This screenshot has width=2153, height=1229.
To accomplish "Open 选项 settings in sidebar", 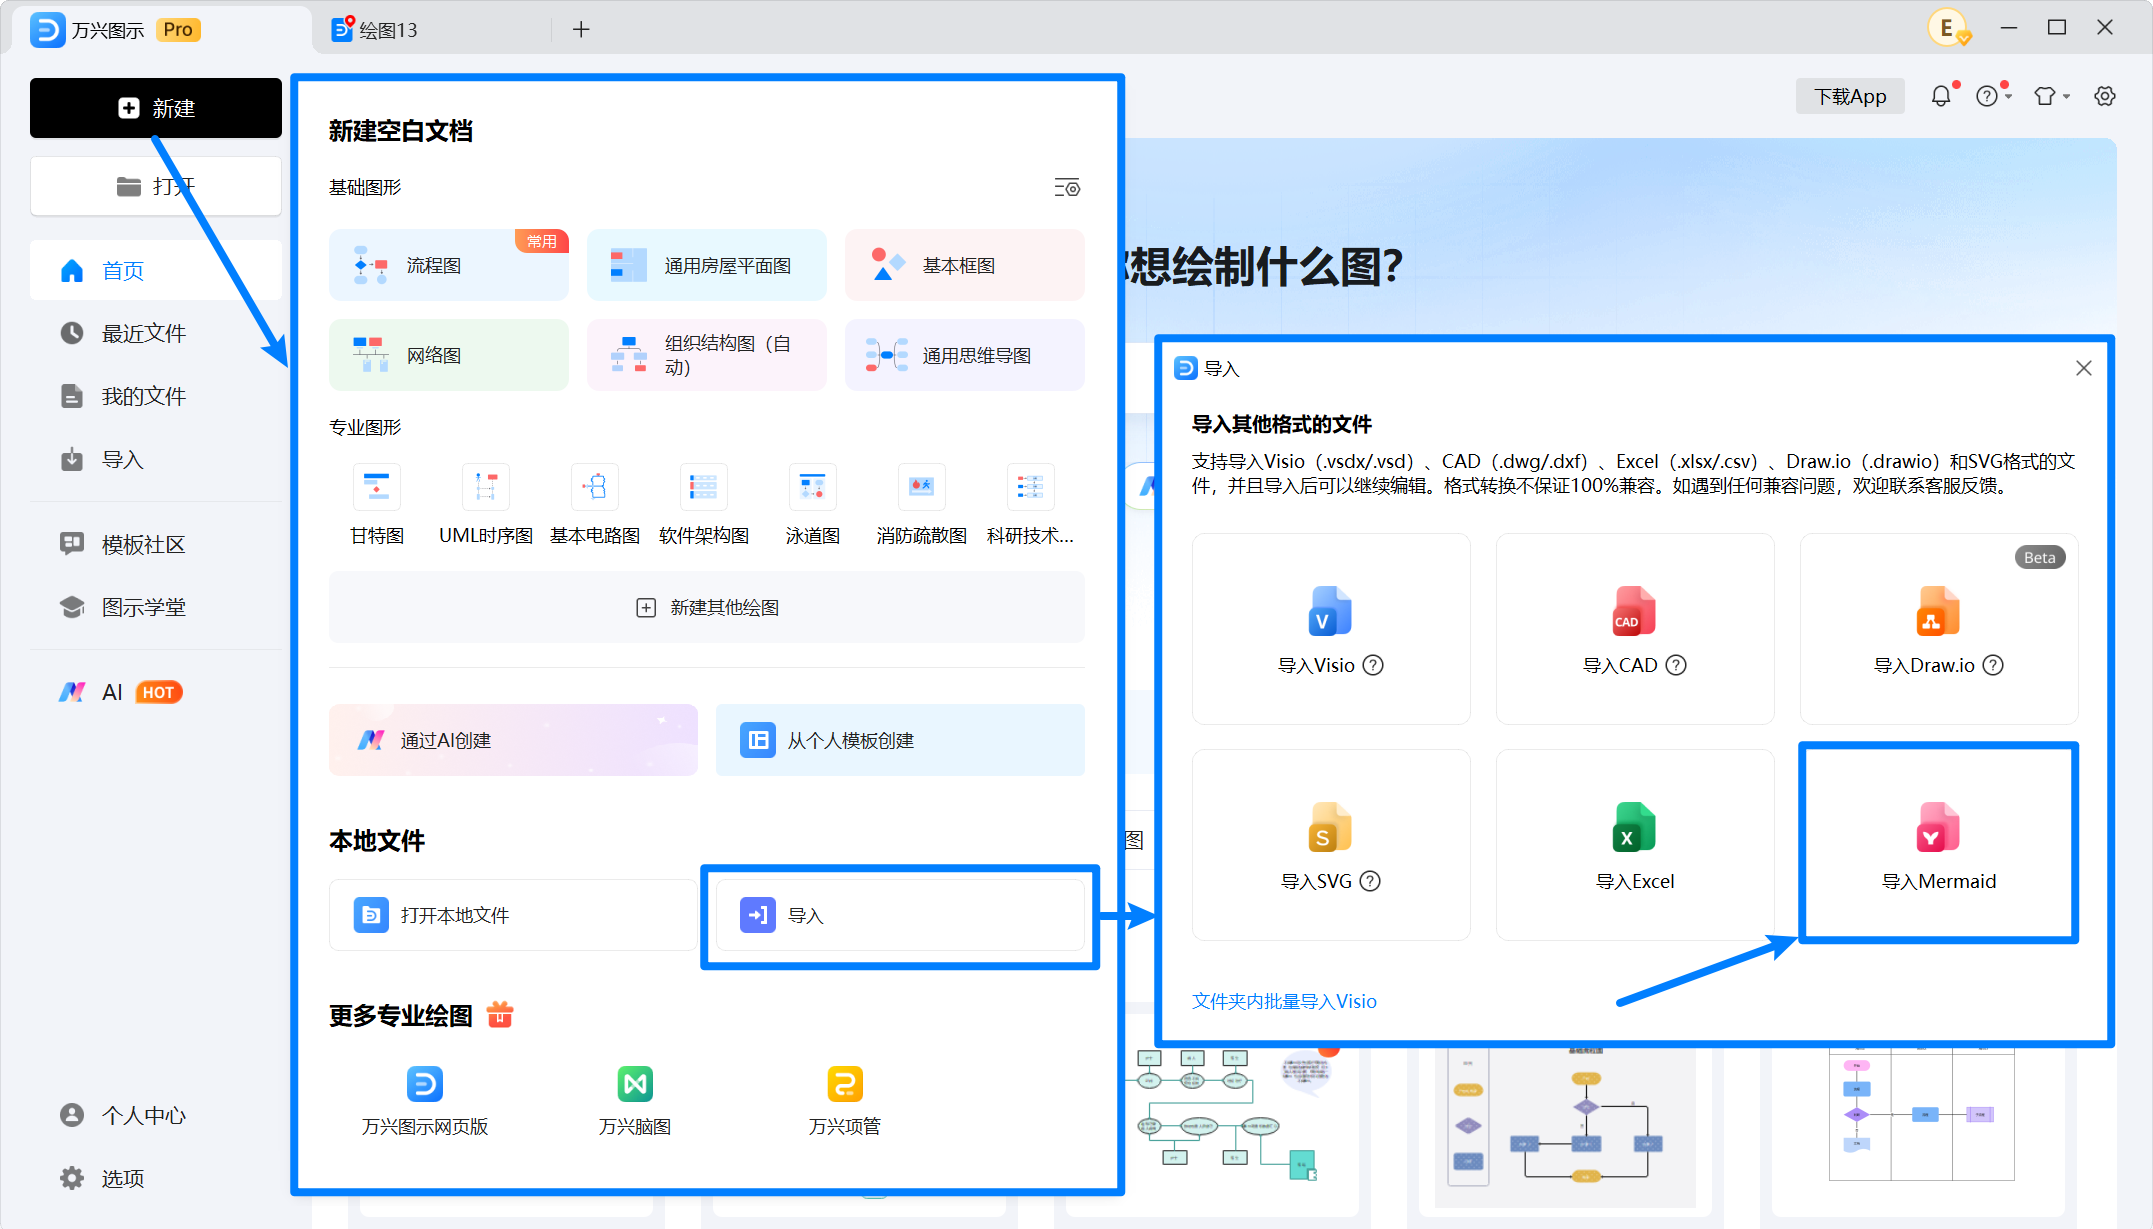I will (x=156, y=1178).
